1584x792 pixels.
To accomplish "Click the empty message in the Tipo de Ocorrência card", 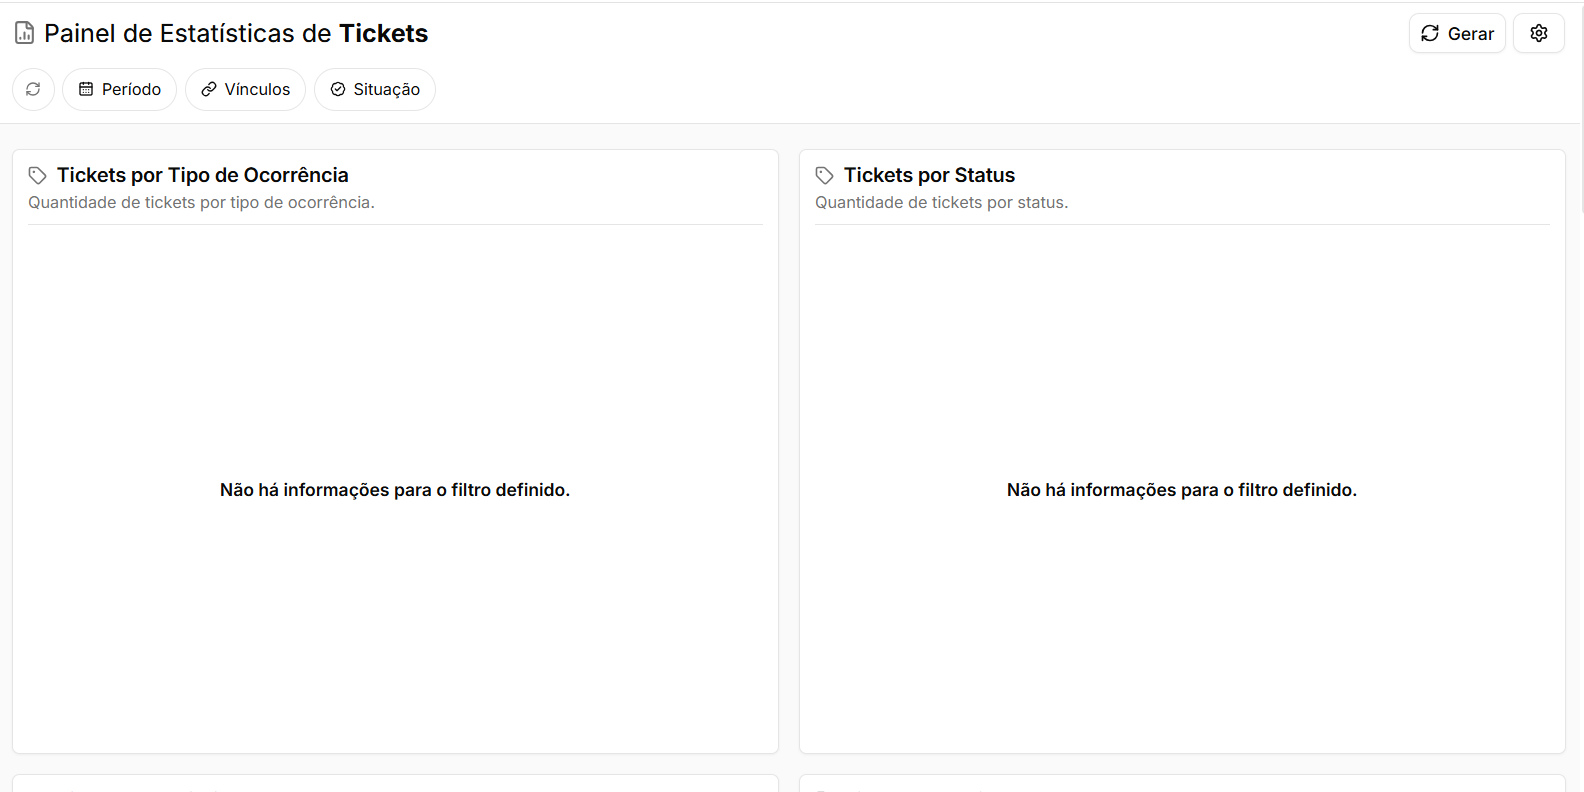I will [x=395, y=490].
